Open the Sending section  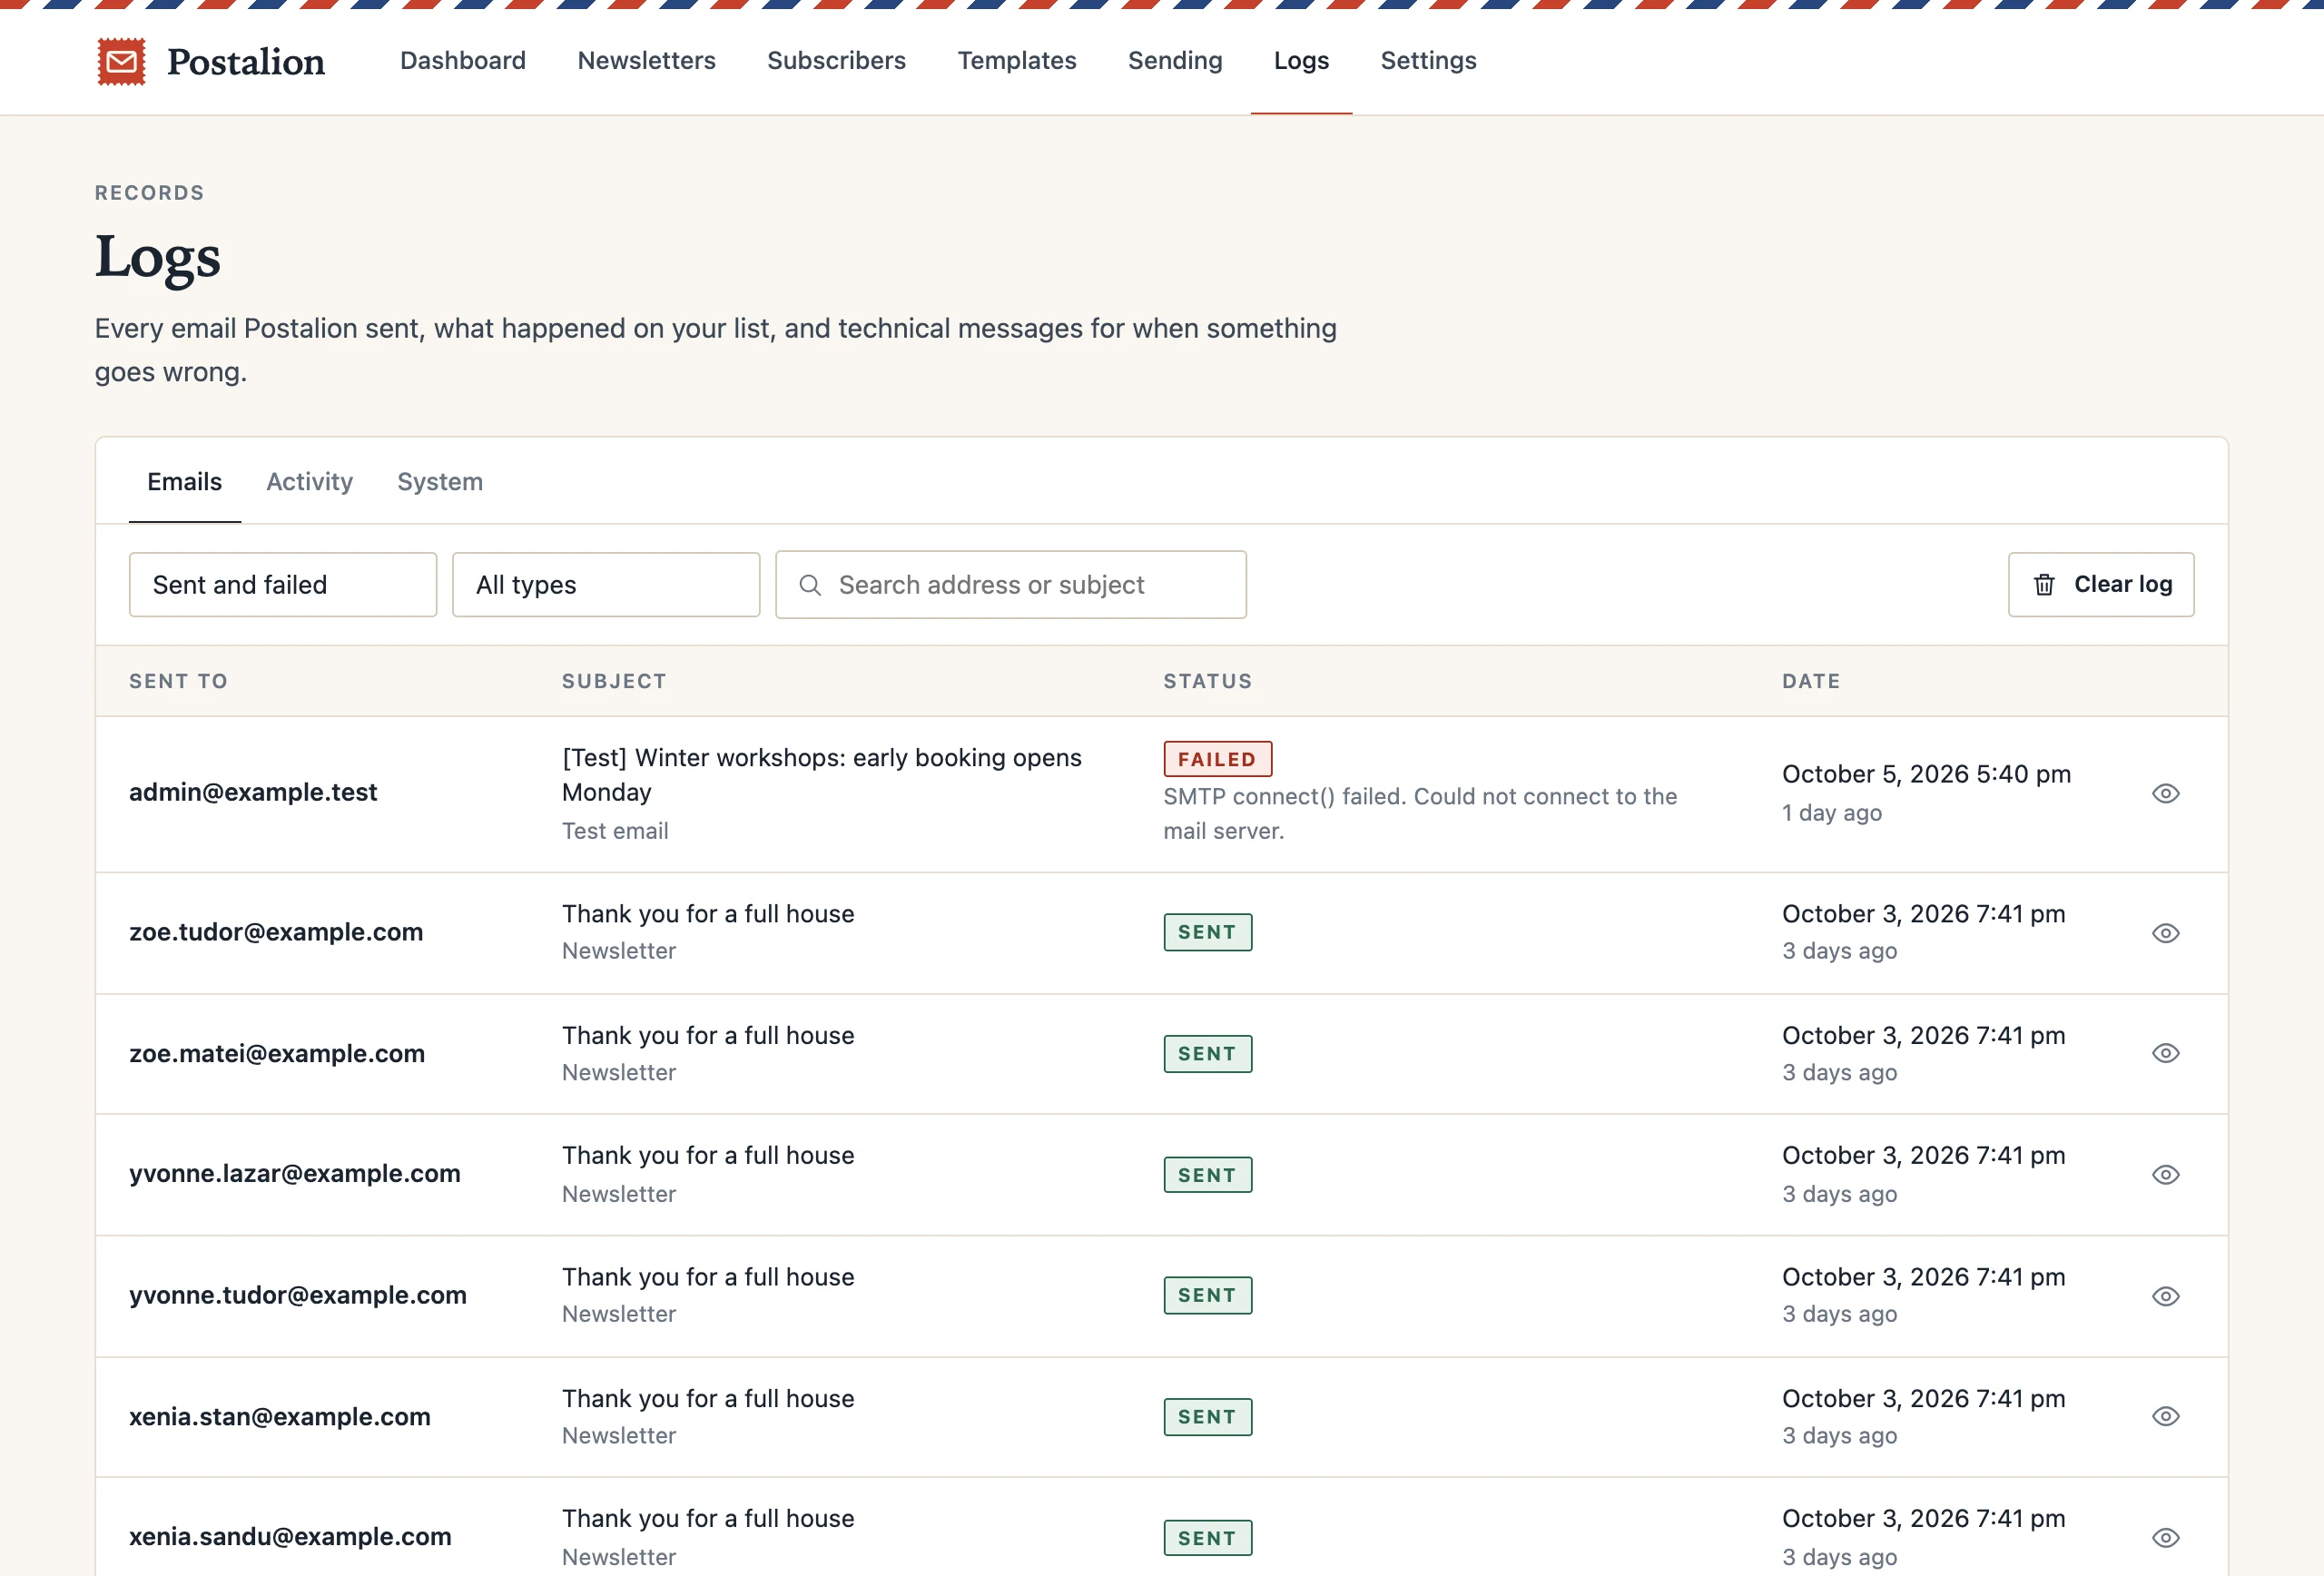(x=1175, y=61)
